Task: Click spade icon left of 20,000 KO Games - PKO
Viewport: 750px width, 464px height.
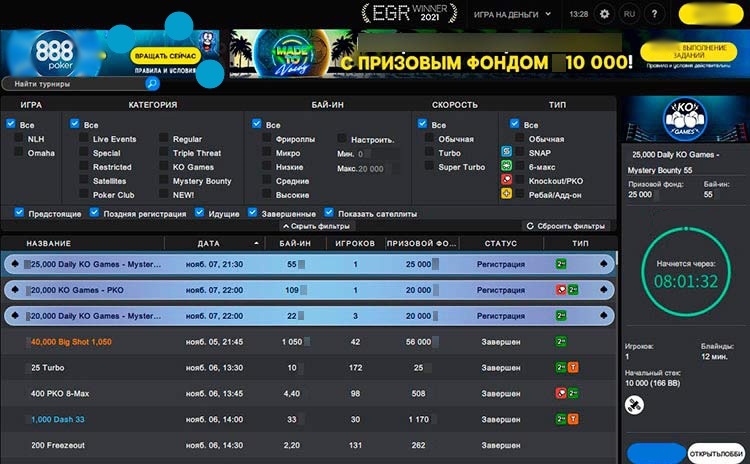Action: point(15,289)
